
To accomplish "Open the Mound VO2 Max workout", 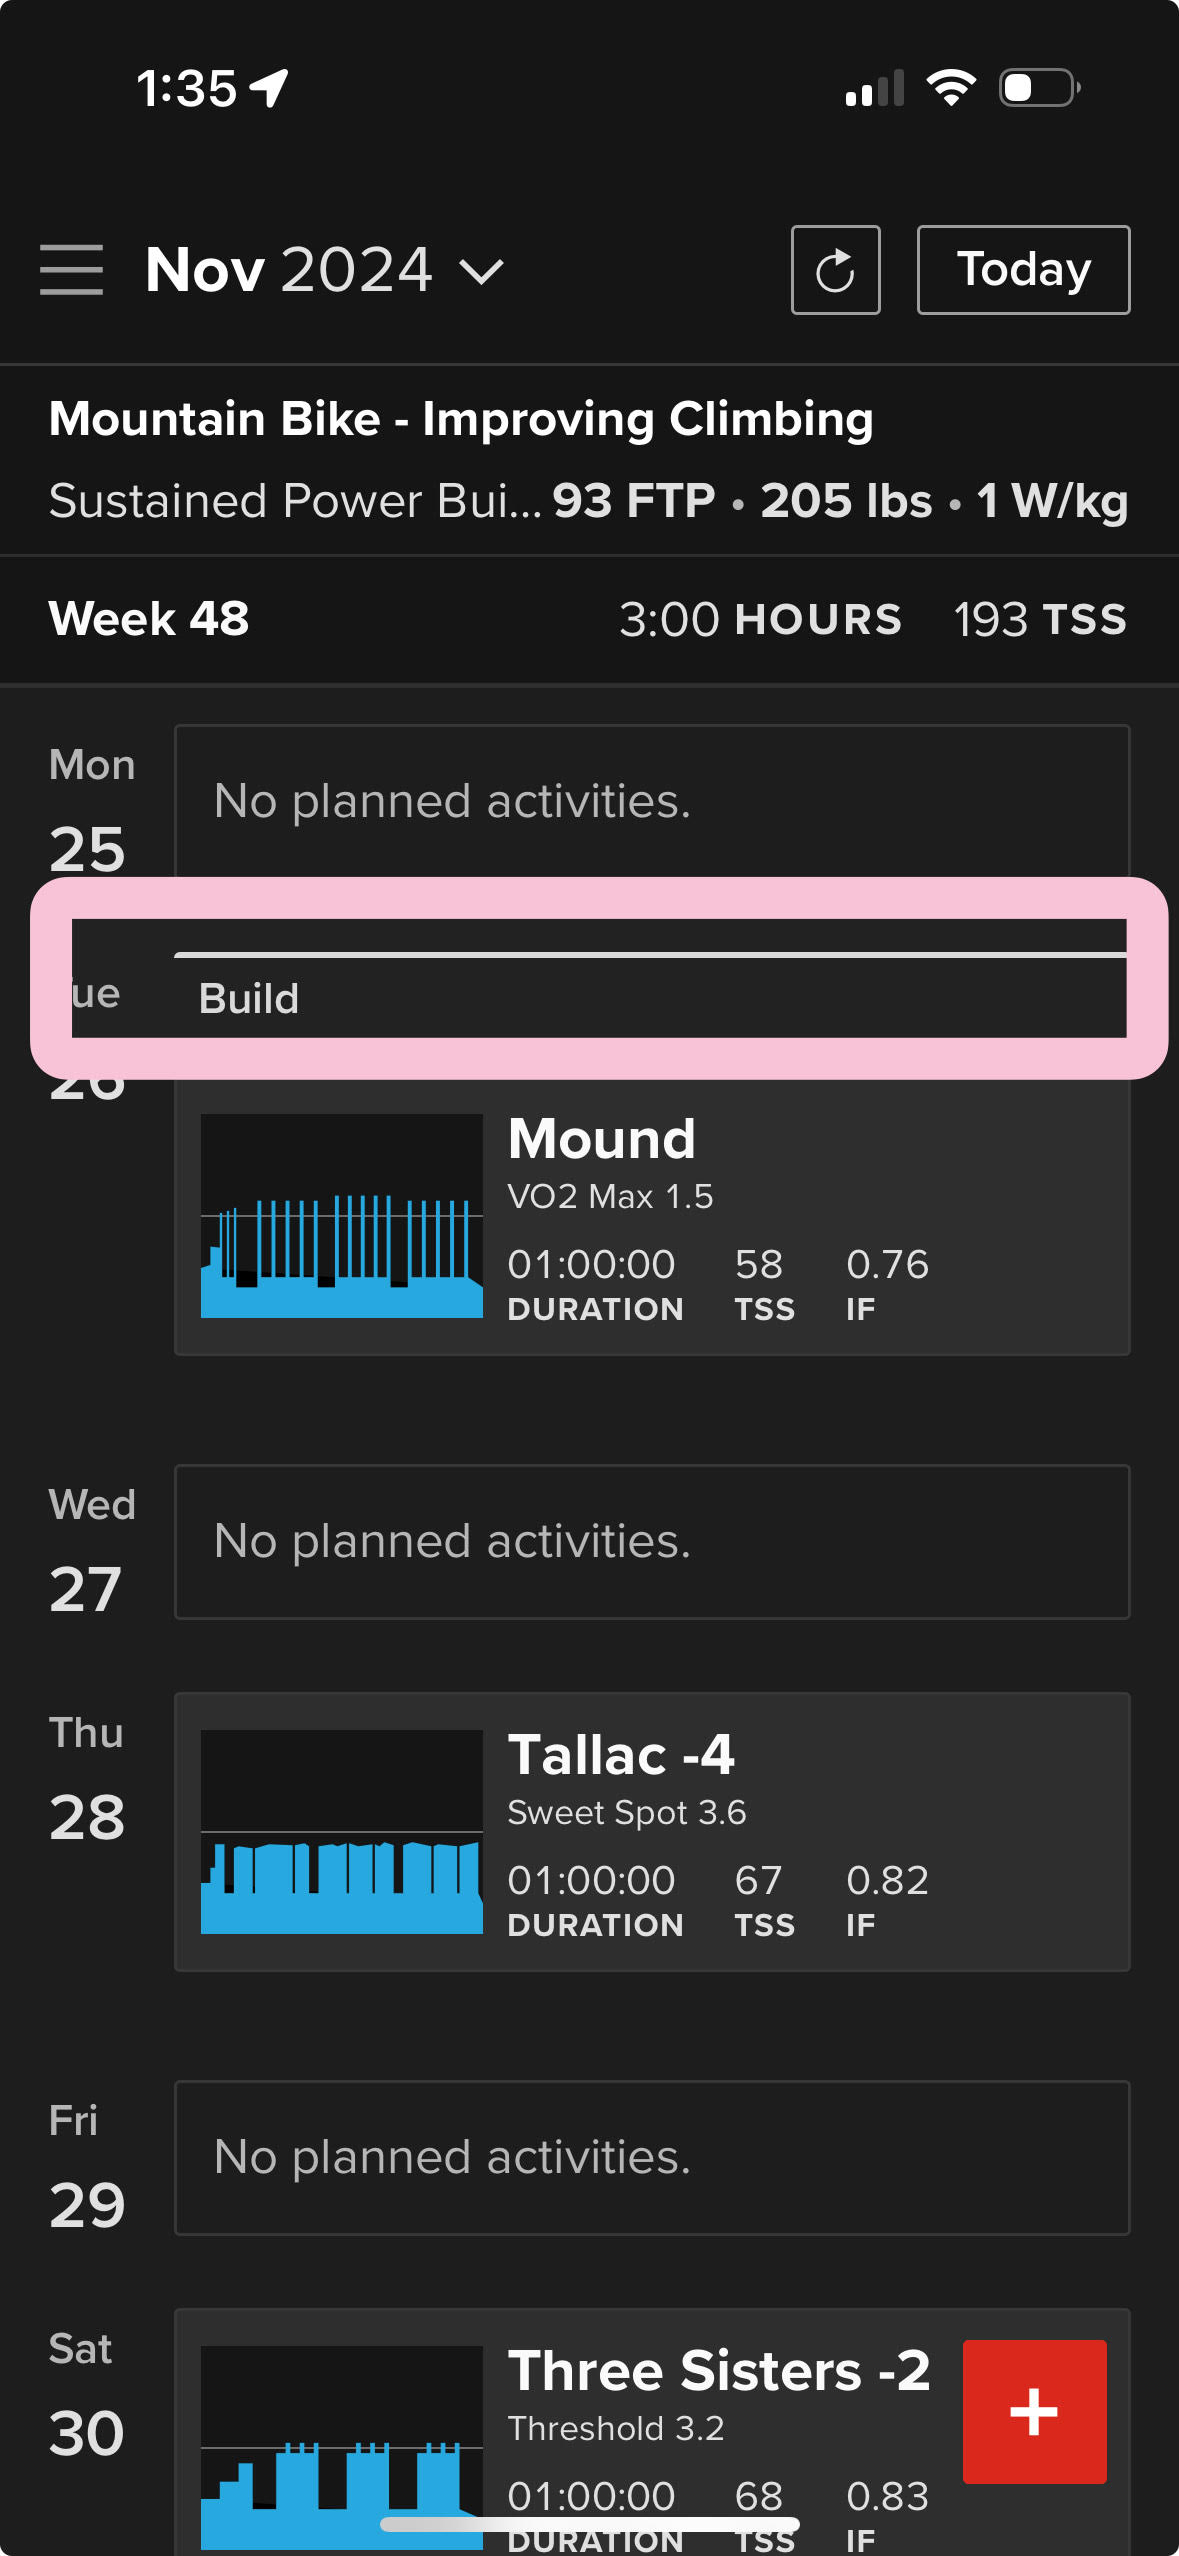I will 652,1215.
